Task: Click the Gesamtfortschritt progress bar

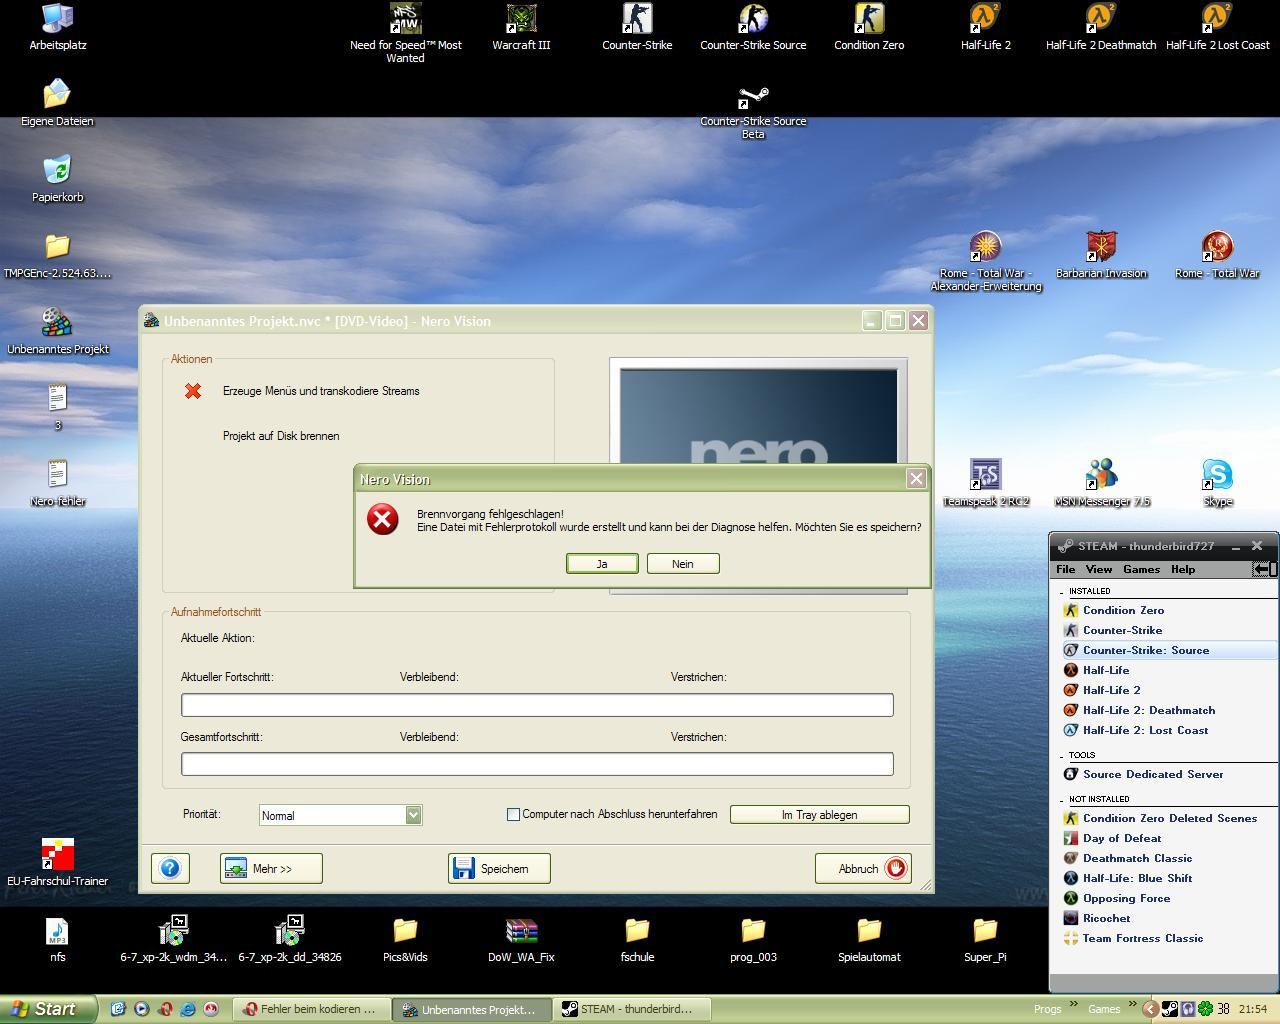Action: (x=537, y=764)
